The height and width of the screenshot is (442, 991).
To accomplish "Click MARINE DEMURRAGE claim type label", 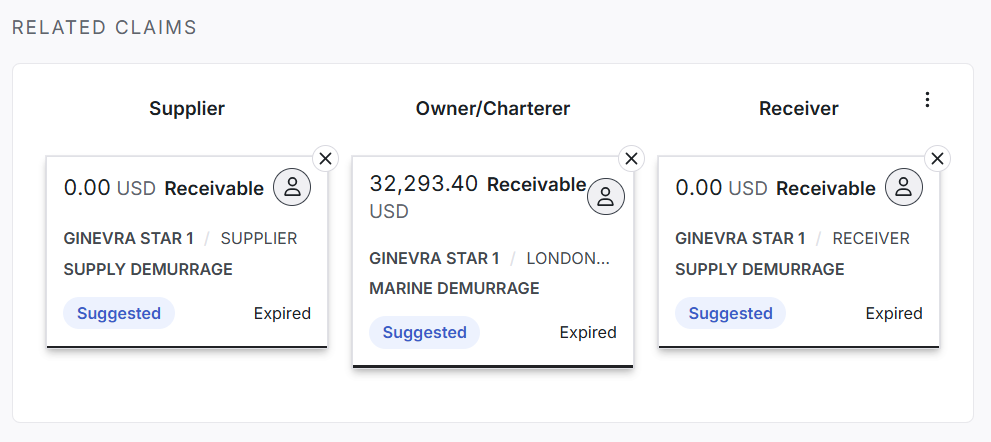I will 454,288.
